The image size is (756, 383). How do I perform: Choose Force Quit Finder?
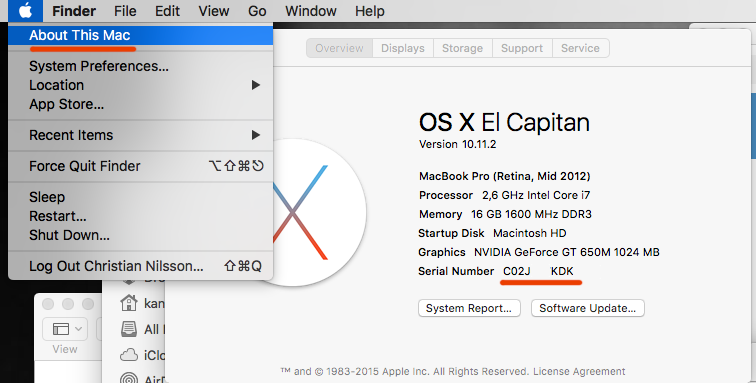pos(140,166)
